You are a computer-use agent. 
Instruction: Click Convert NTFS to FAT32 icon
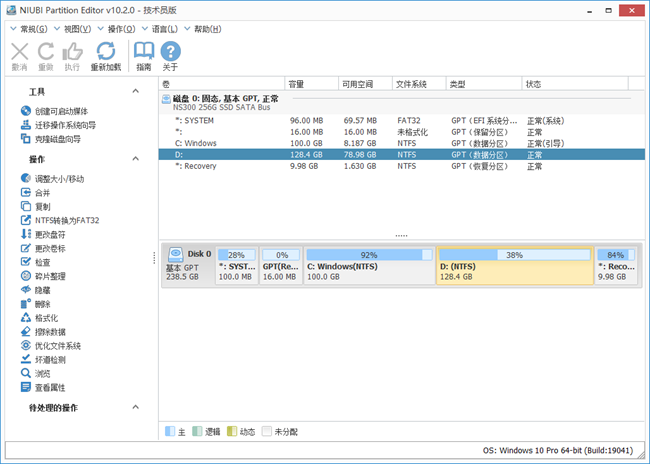coord(26,220)
